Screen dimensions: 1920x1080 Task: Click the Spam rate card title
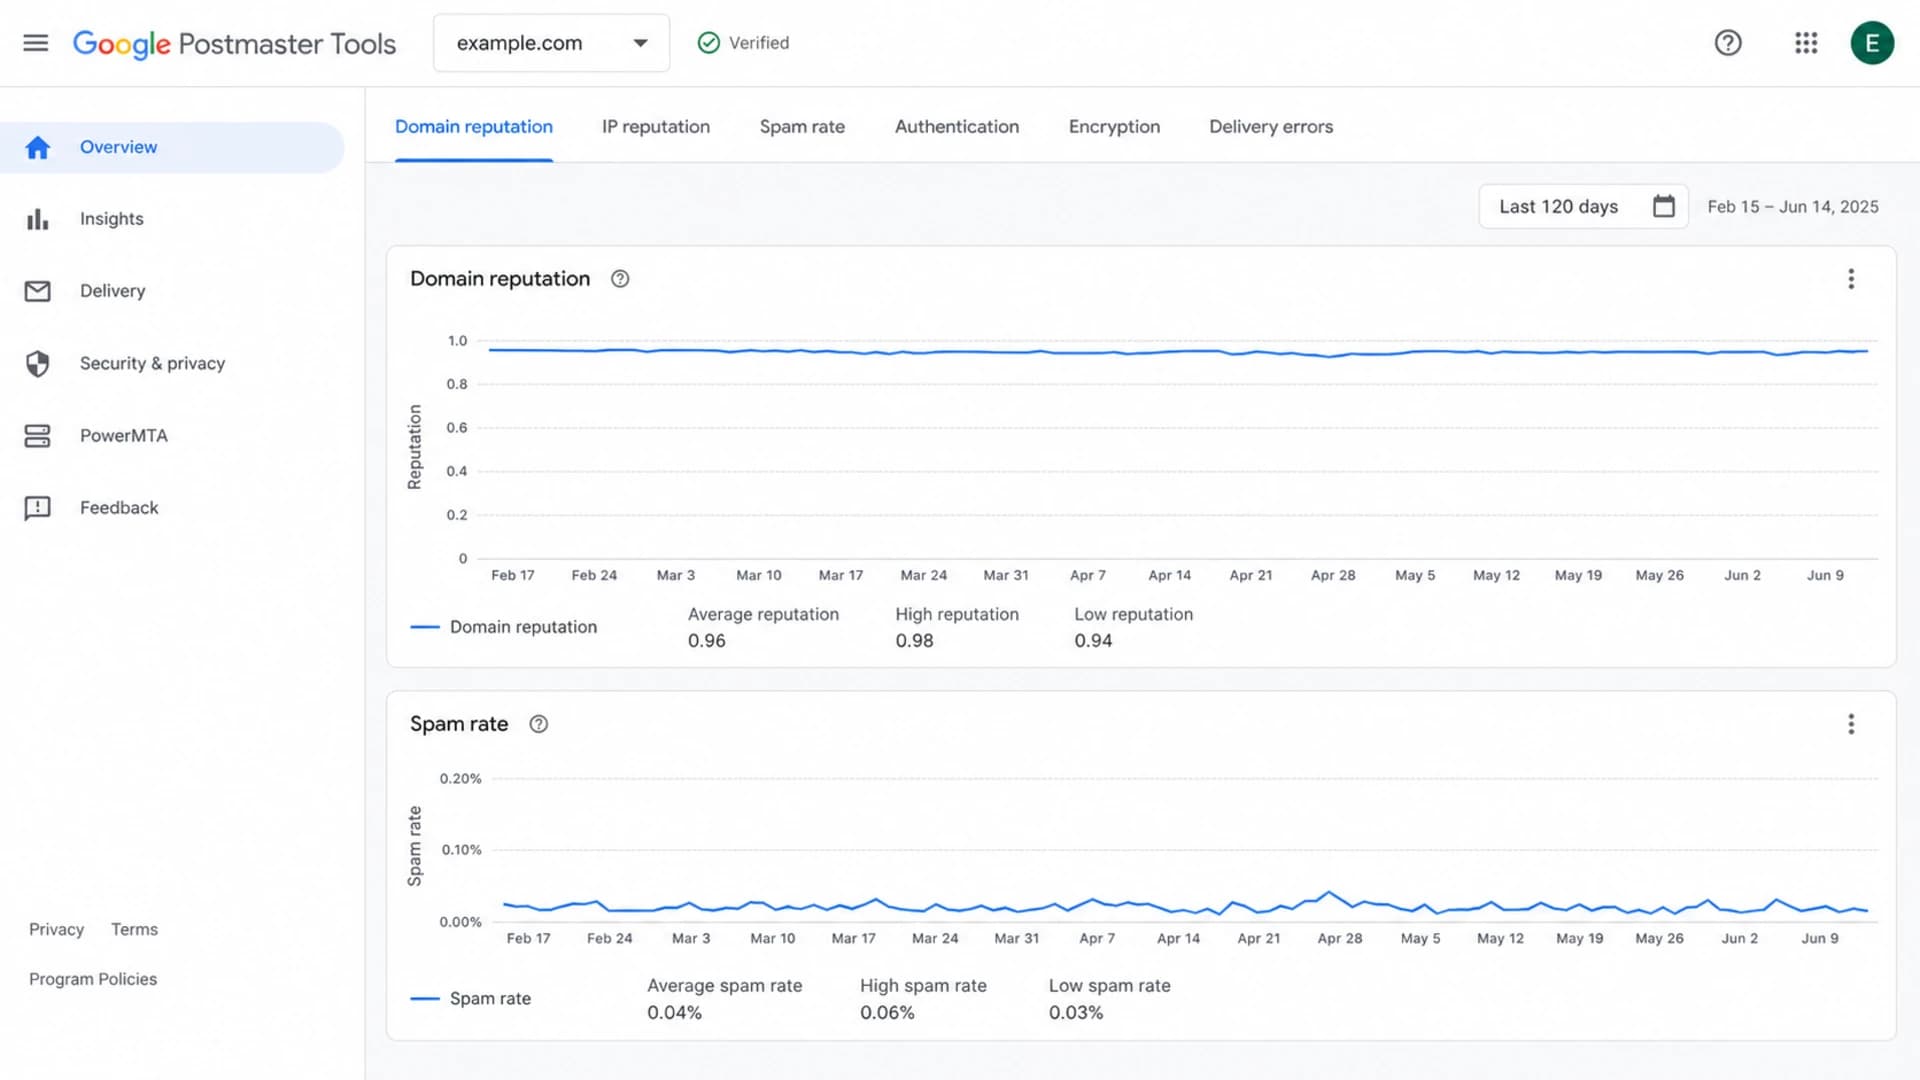459,724
